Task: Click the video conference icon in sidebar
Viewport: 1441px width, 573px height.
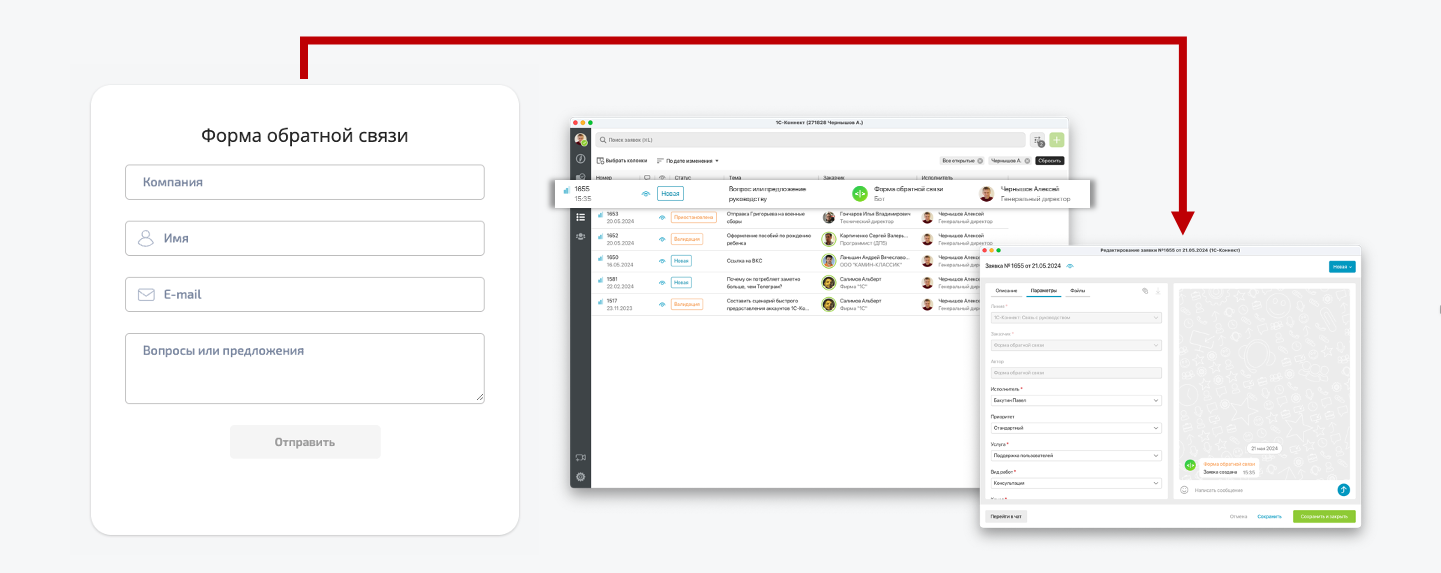Action: pyautogui.click(x=580, y=458)
